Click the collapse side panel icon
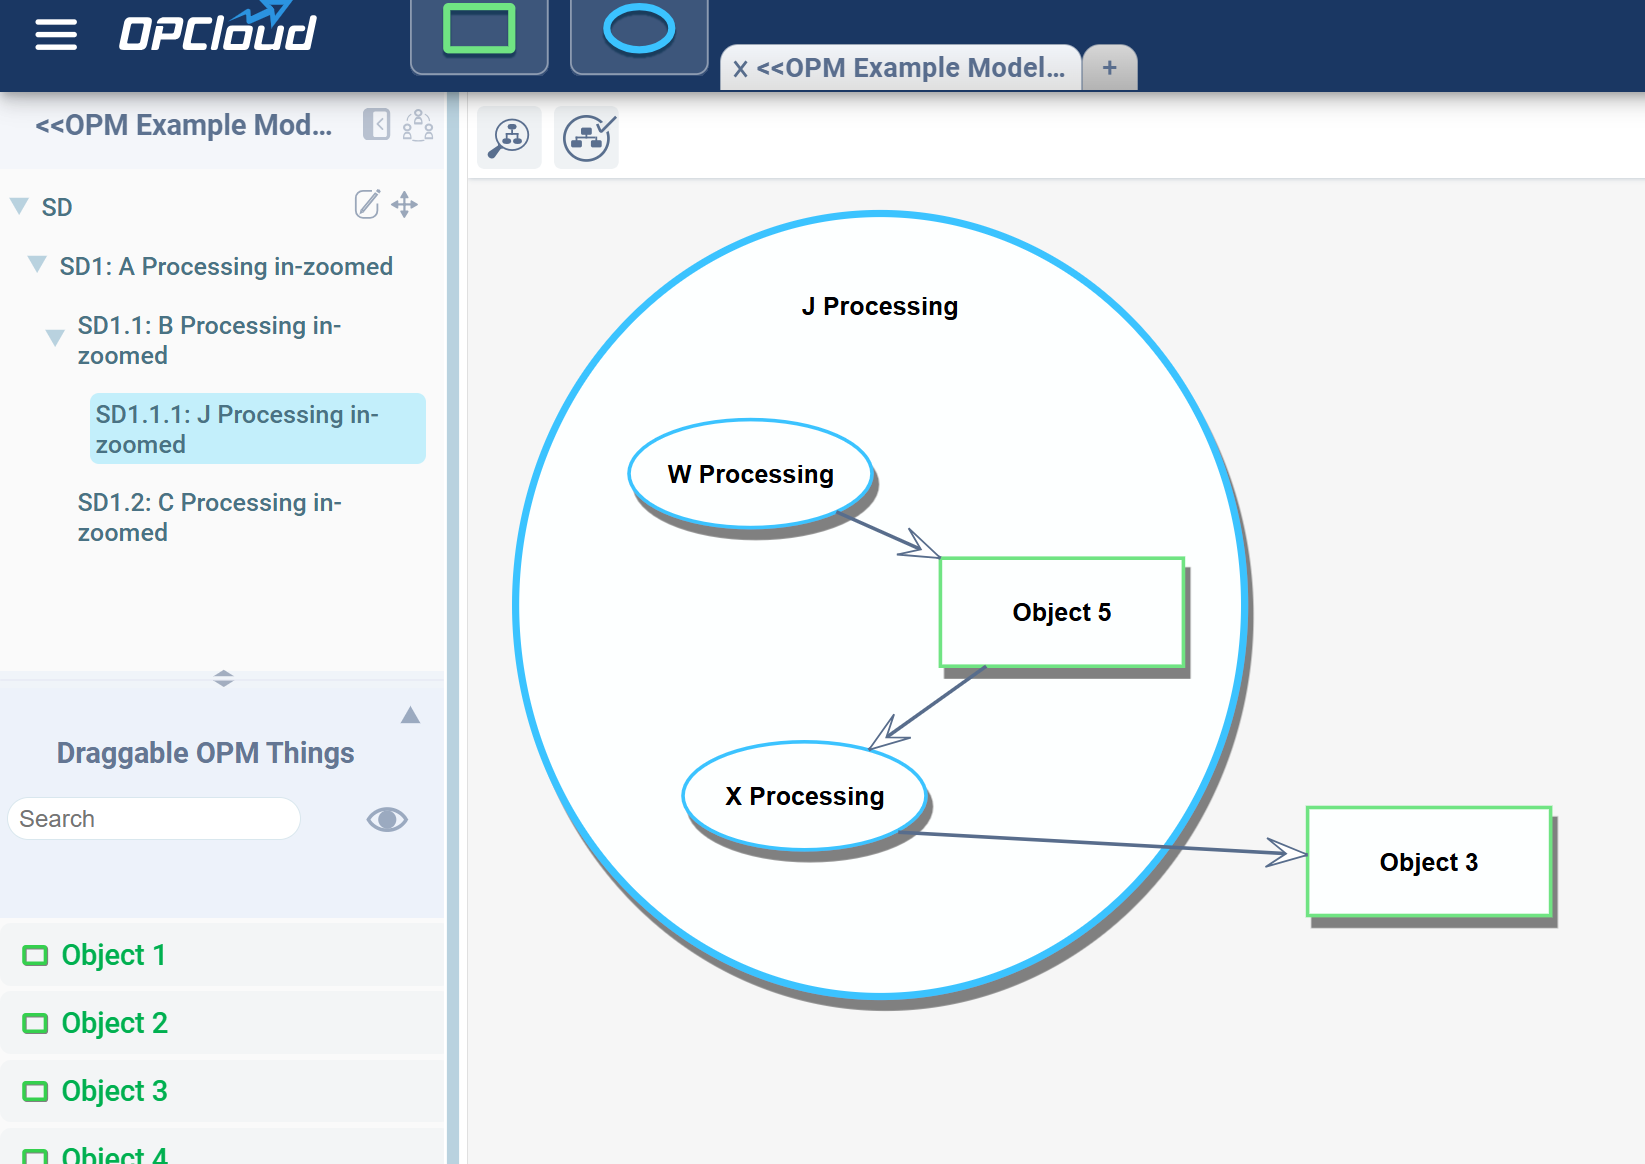Image resolution: width=1645 pixels, height=1164 pixels. 376,125
